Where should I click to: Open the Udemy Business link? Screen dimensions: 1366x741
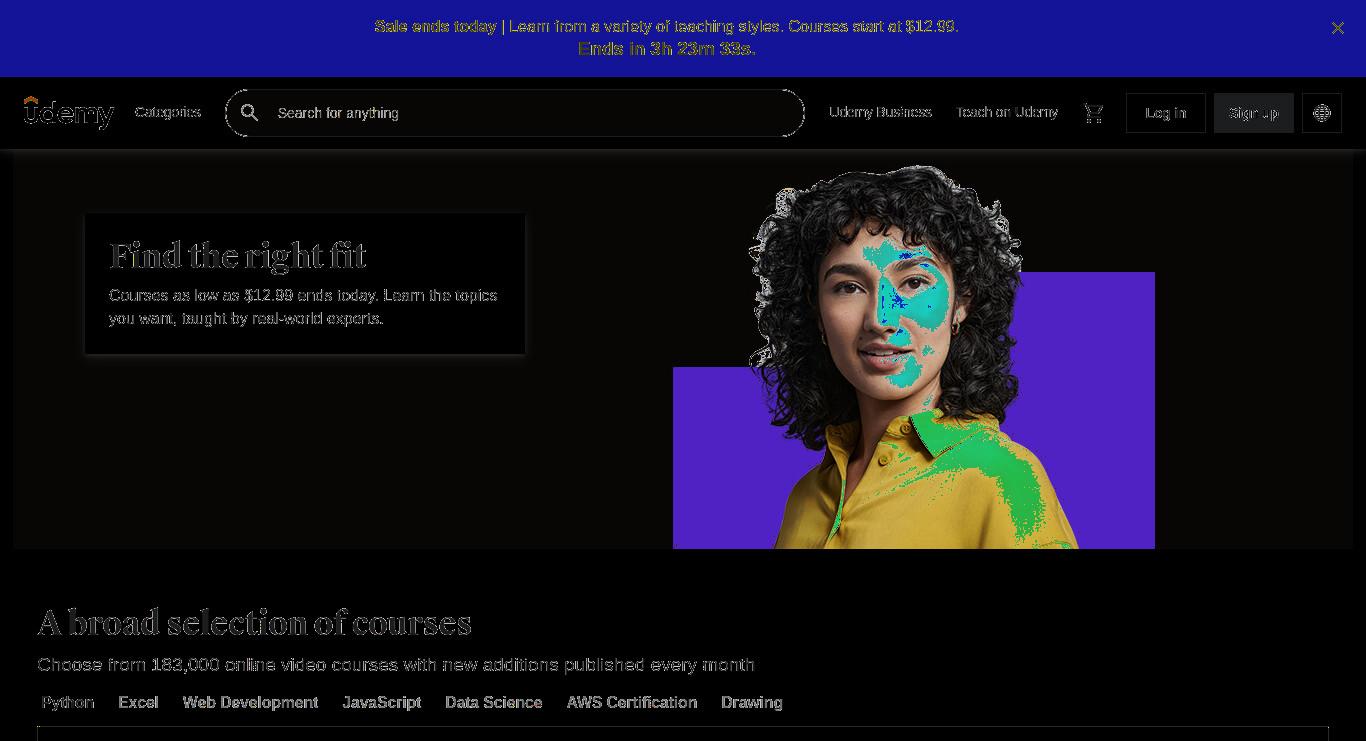pyautogui.click(x=880, y=112)
